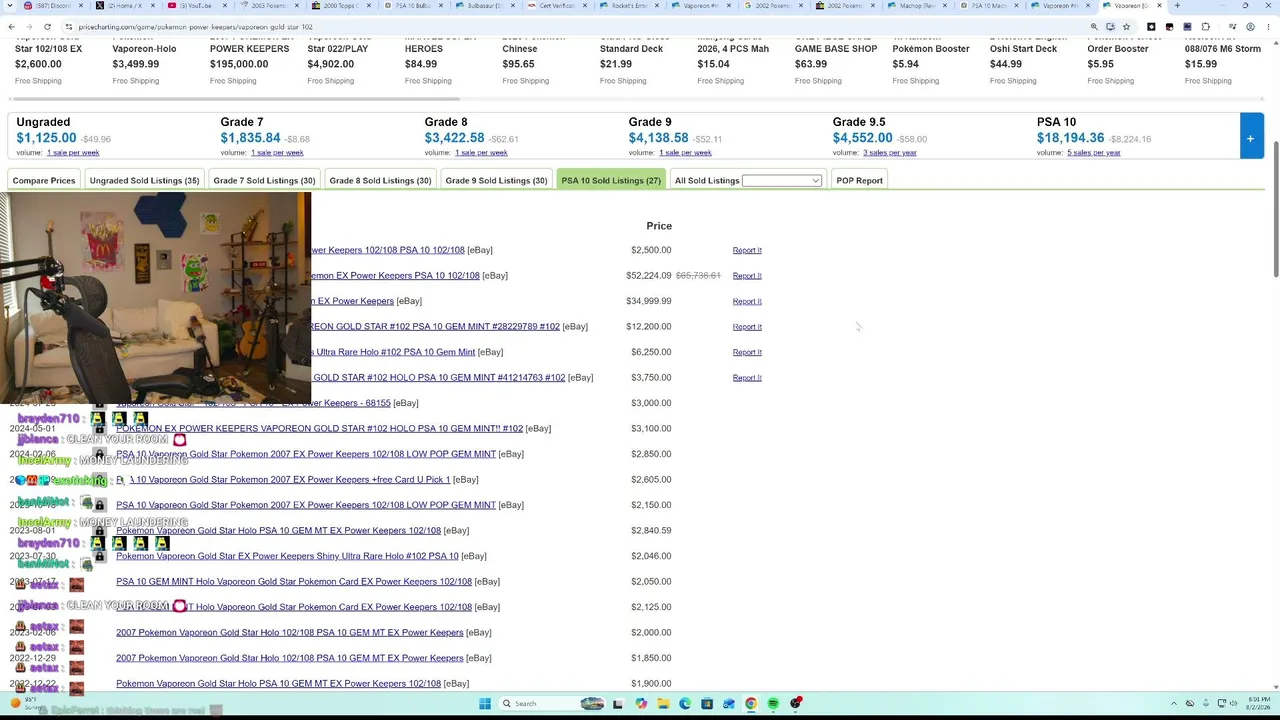Viewport: 1280px width, 720px height.
Task: Open Grade 9 volume '1 sale per week' link
Action: [685, 153]
